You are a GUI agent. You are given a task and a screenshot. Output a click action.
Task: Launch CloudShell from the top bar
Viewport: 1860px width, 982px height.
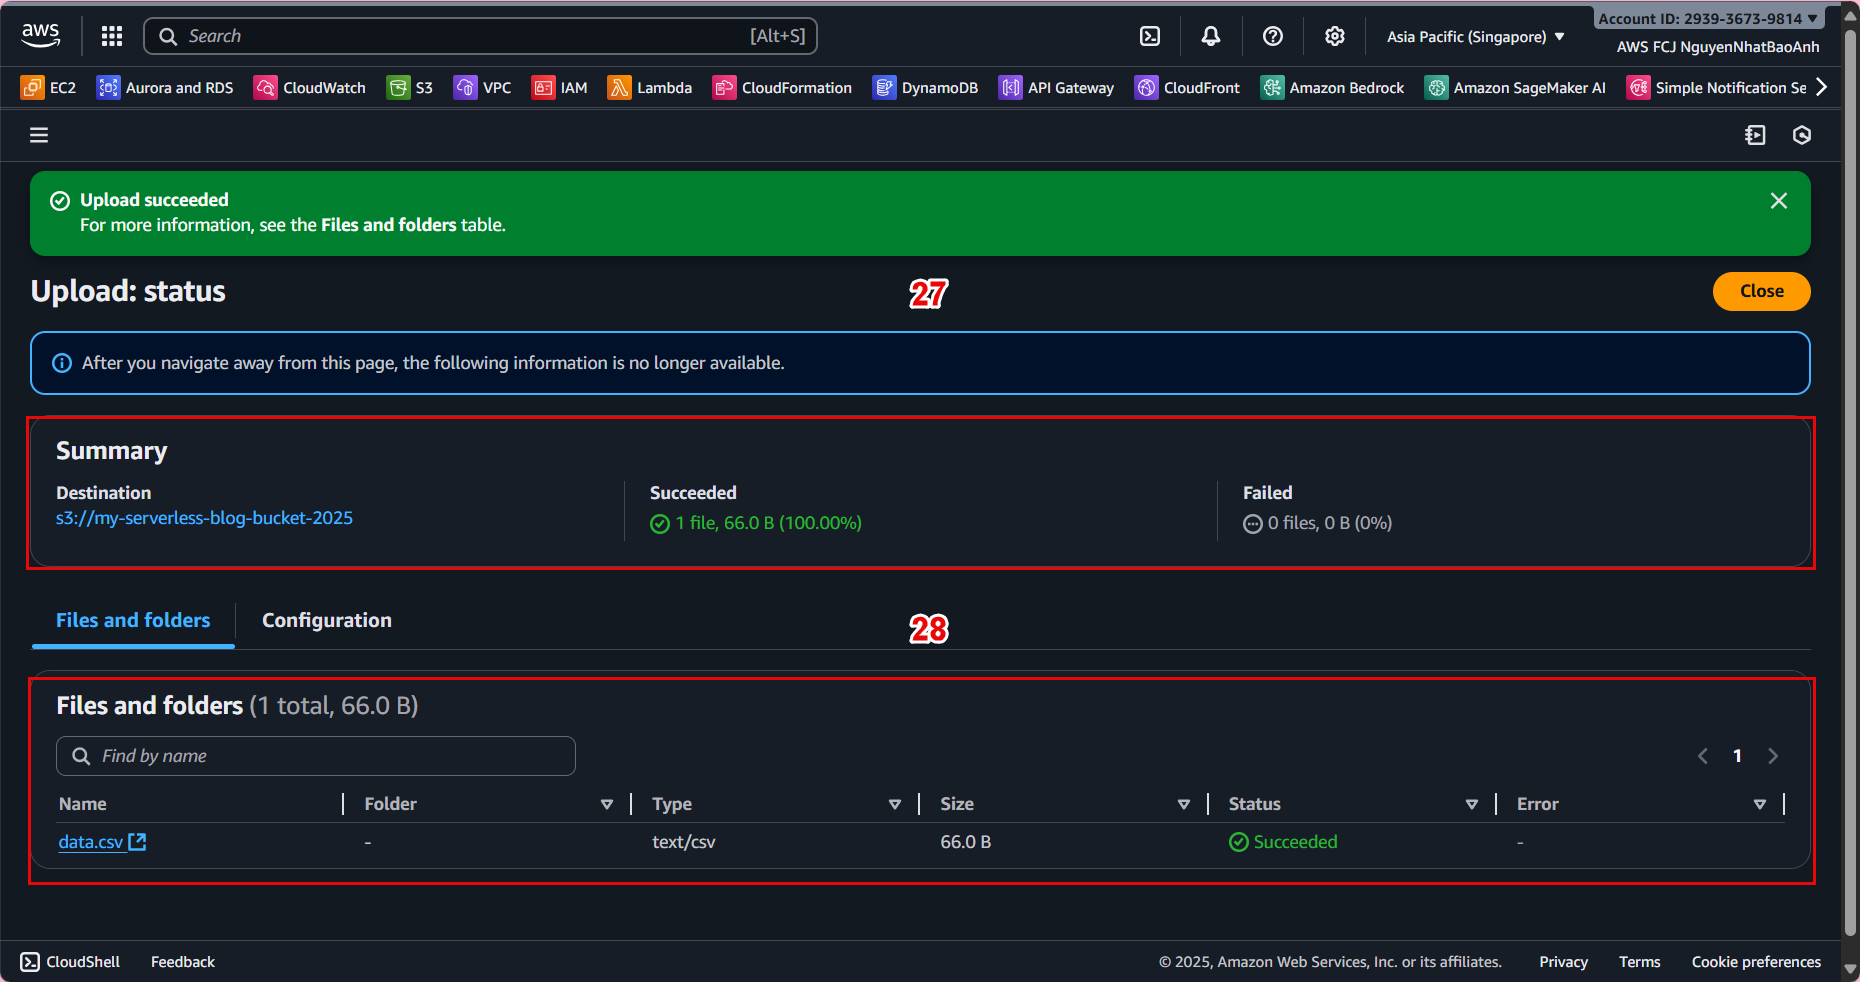tap(1150, 36)
